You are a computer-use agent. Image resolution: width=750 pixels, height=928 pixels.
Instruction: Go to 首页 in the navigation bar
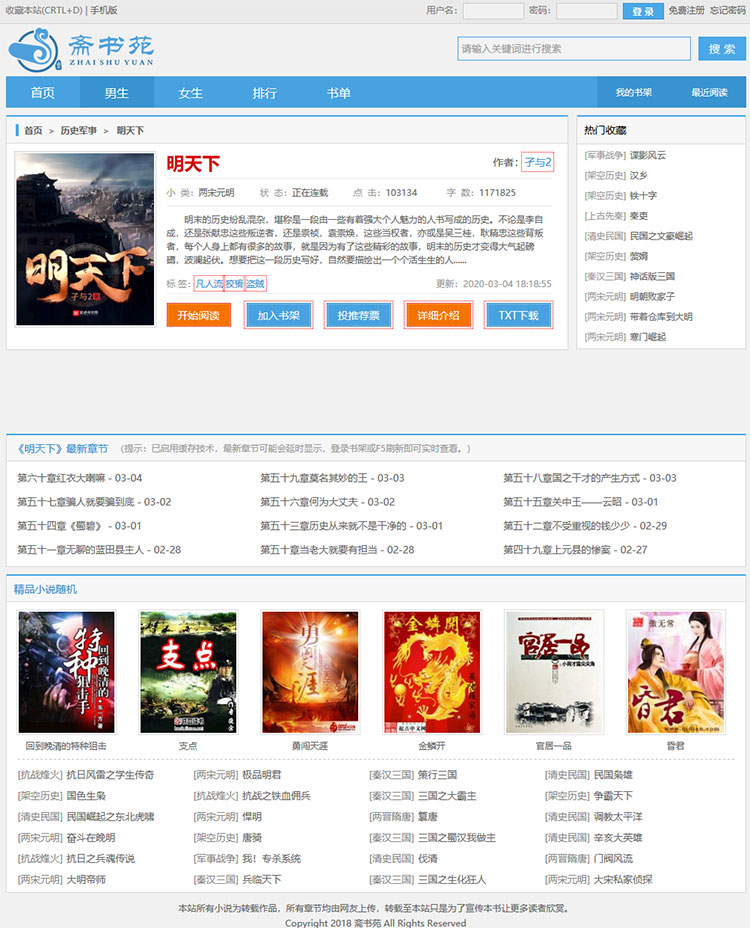point(43,92)
